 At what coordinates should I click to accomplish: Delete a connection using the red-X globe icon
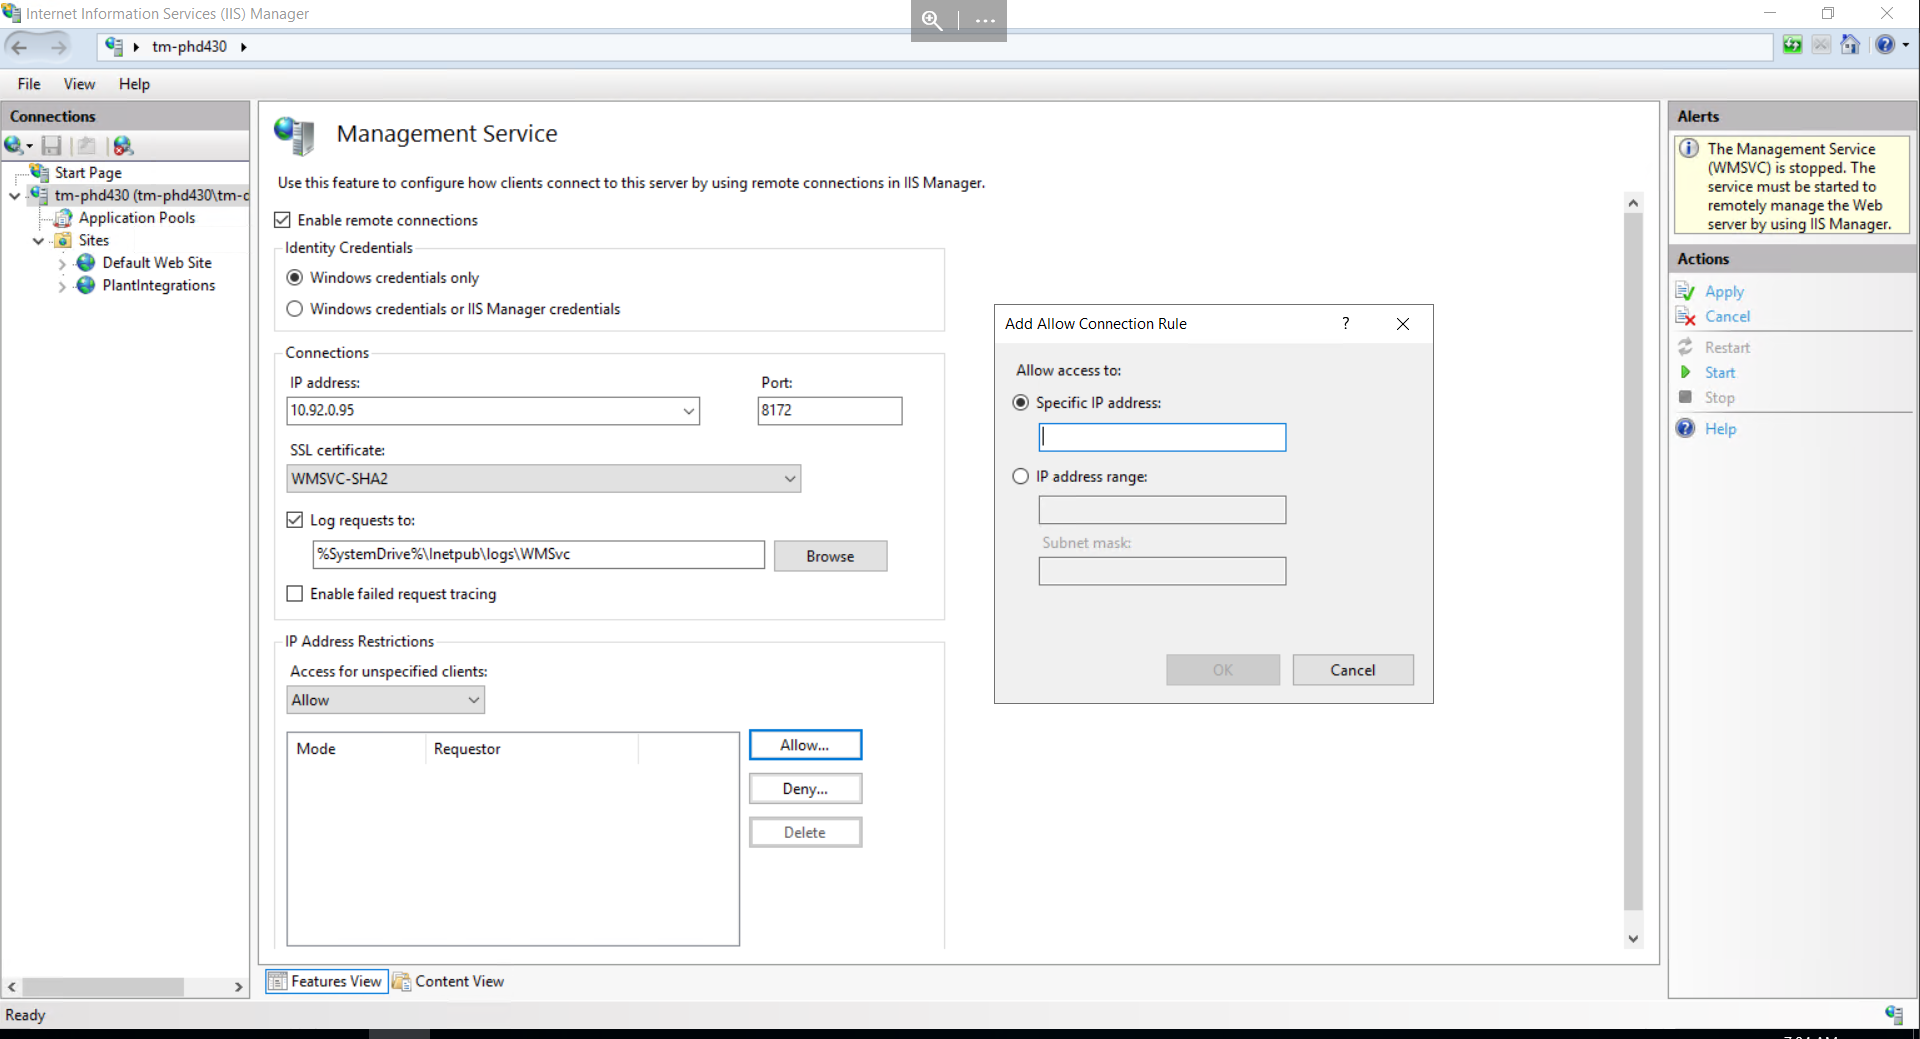tap(123, 146)
